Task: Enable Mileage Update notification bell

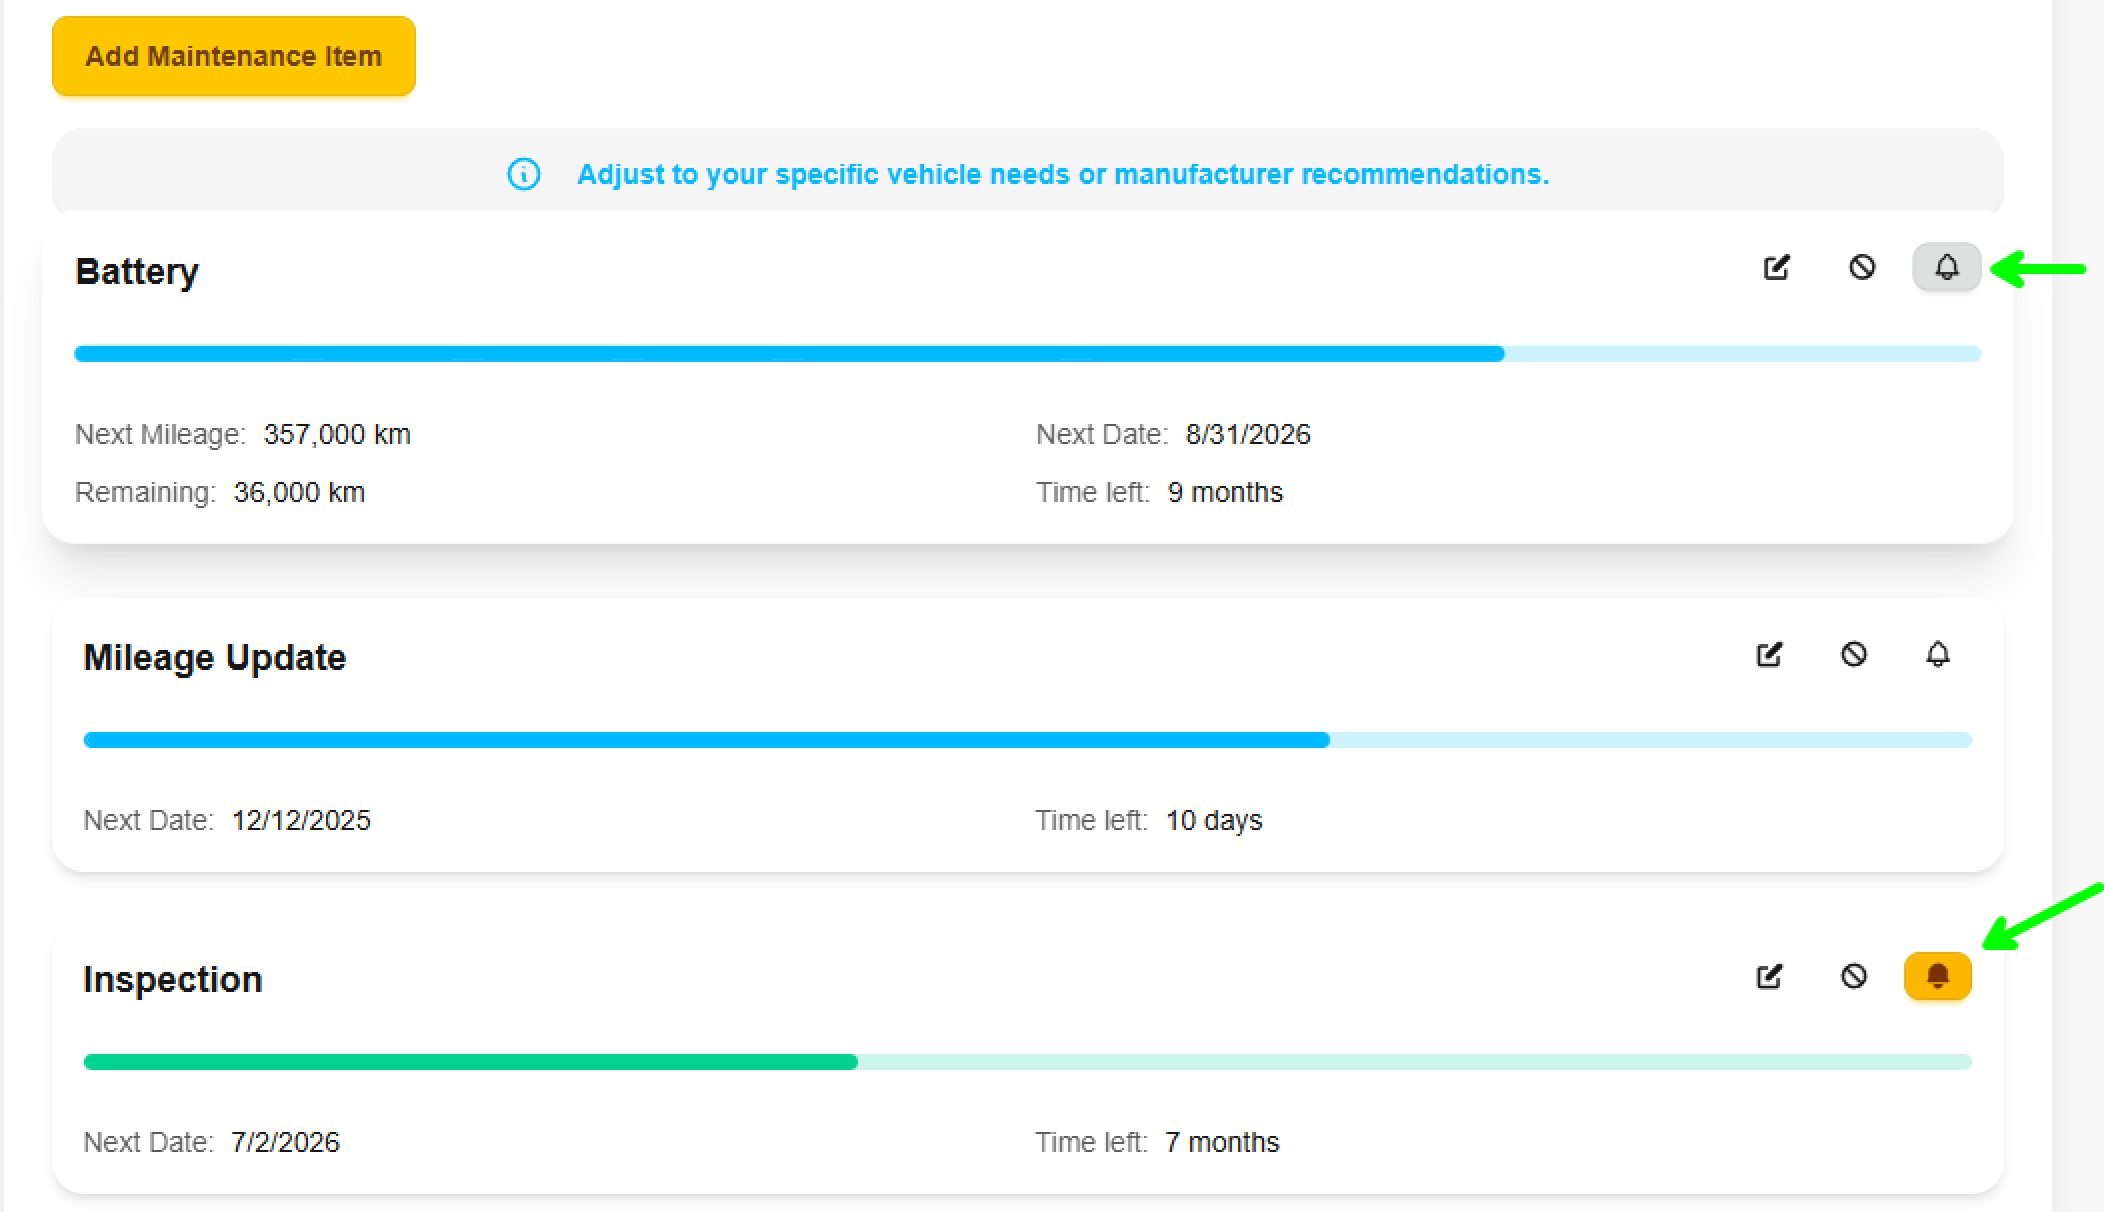Action: point(1937,654)
